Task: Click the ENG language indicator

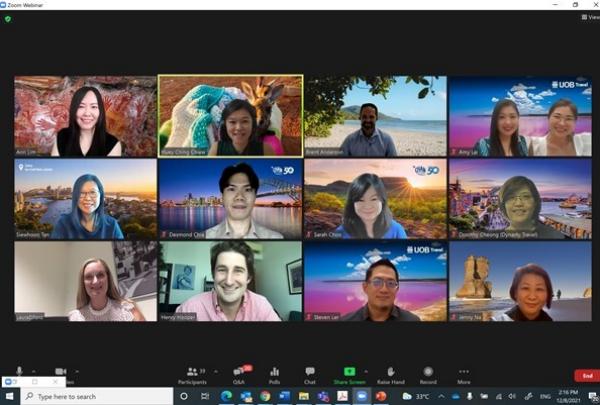Action: (545, 396)
